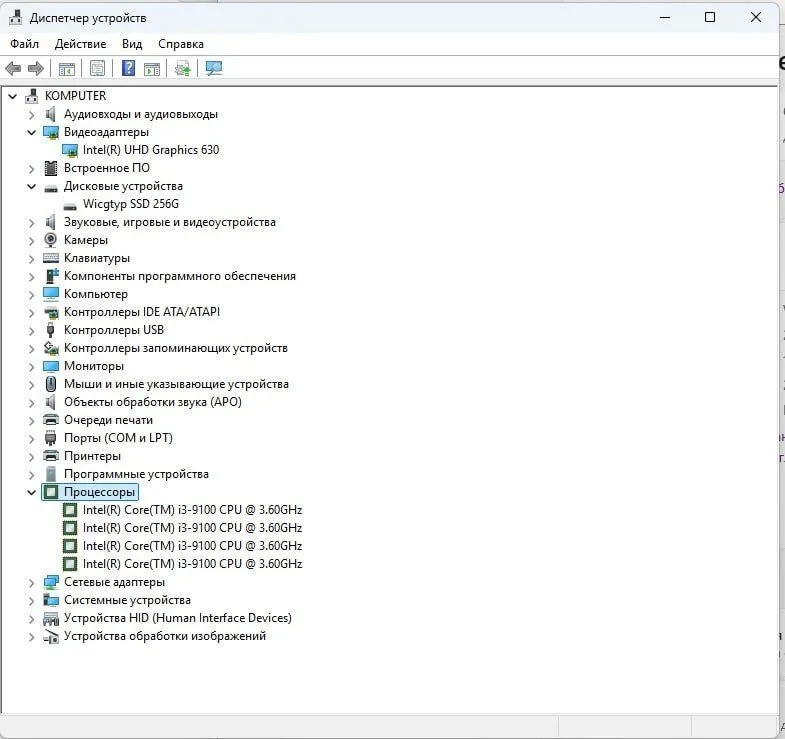Open Help with the blue question-mark icon
This screenshot has height=739, width=785.
pos(129,68)
